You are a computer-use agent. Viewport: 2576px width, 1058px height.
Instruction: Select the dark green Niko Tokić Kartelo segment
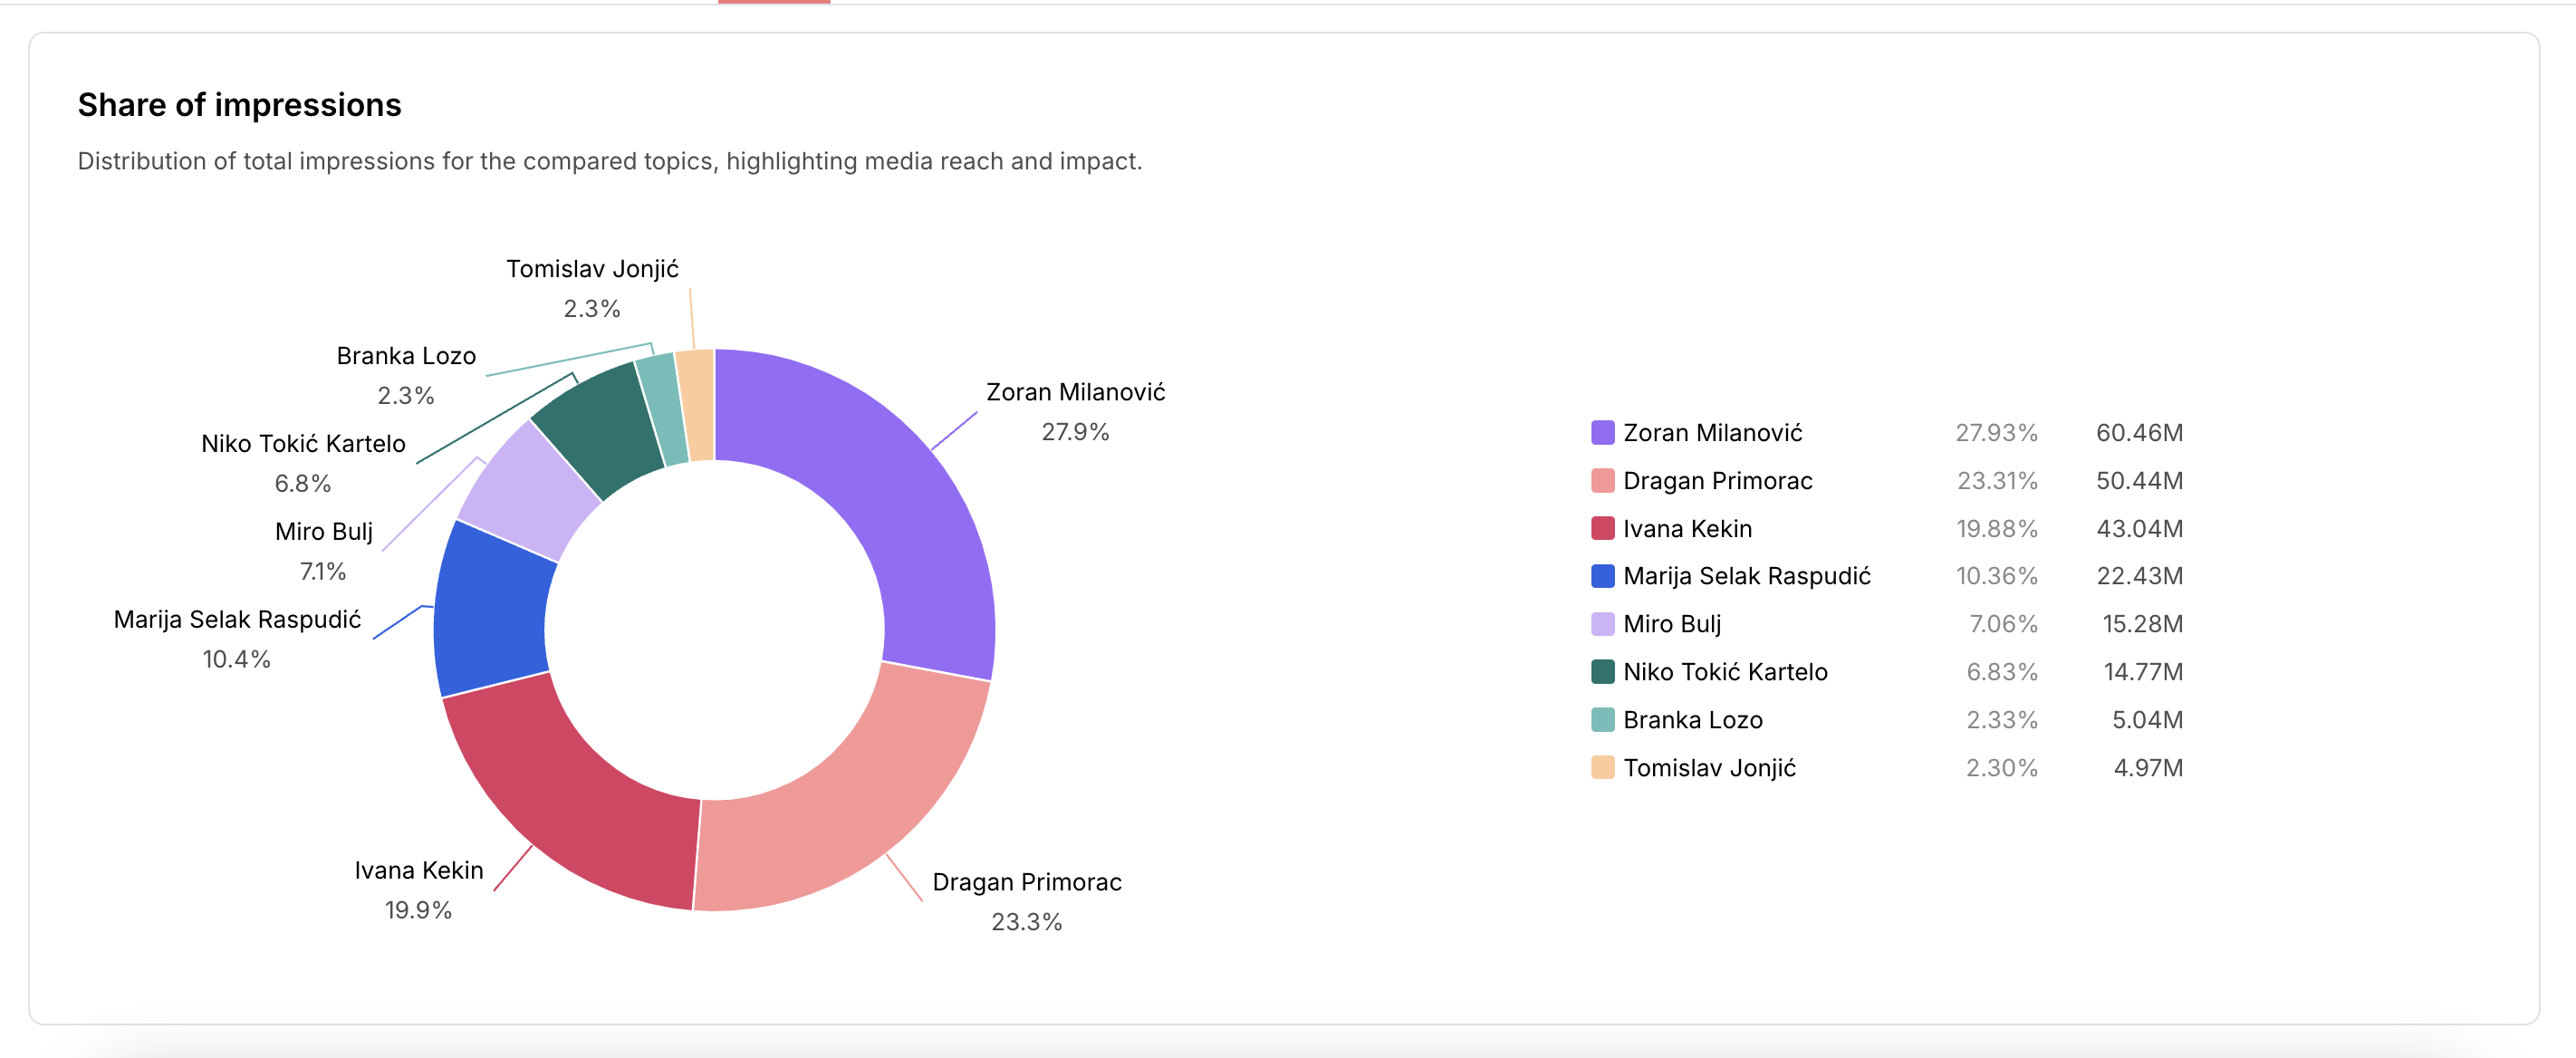click(x=600, y=425)
